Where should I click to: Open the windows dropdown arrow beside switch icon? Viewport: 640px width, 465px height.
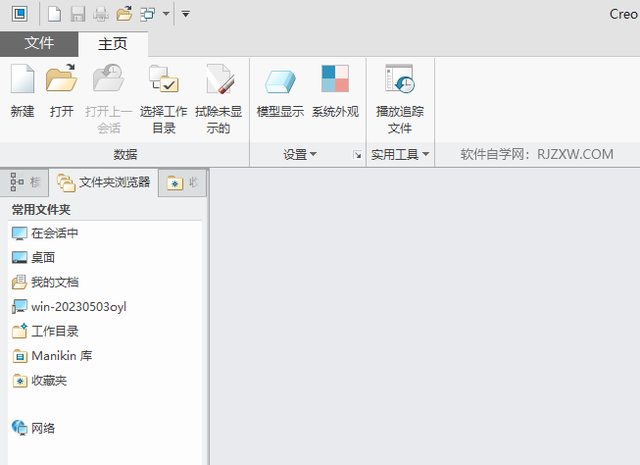[x=166, y=14]
